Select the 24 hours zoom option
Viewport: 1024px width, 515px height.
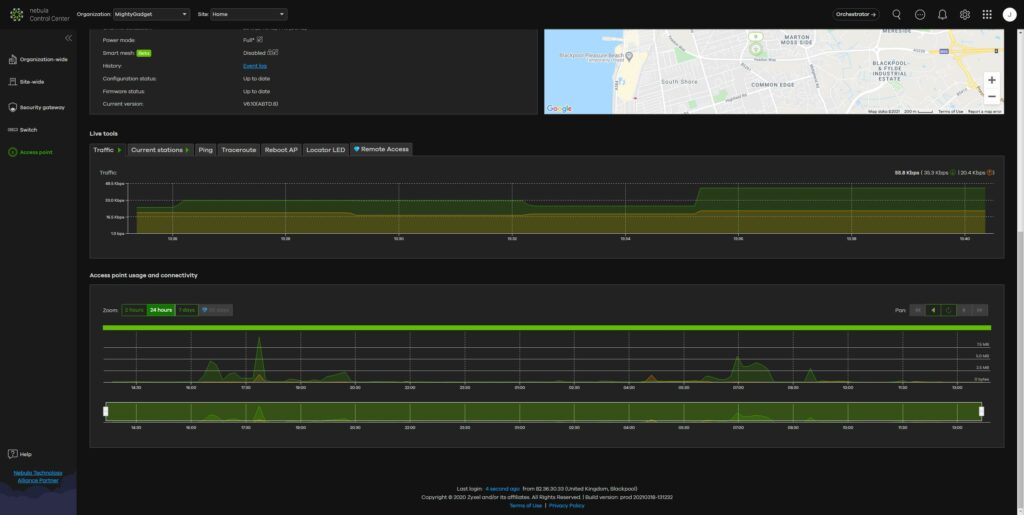(160, 310)
